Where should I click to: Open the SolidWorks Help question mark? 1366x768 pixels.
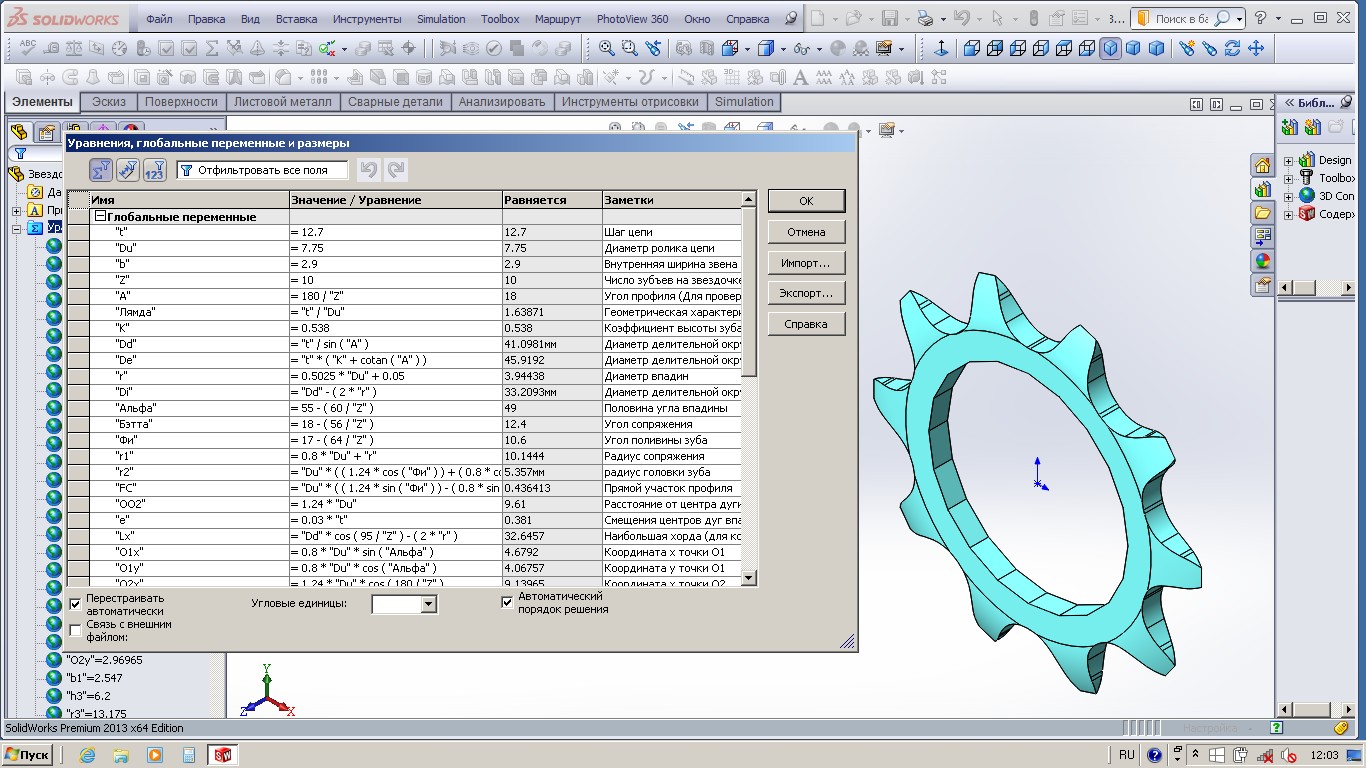click(x=1261, y=18)
